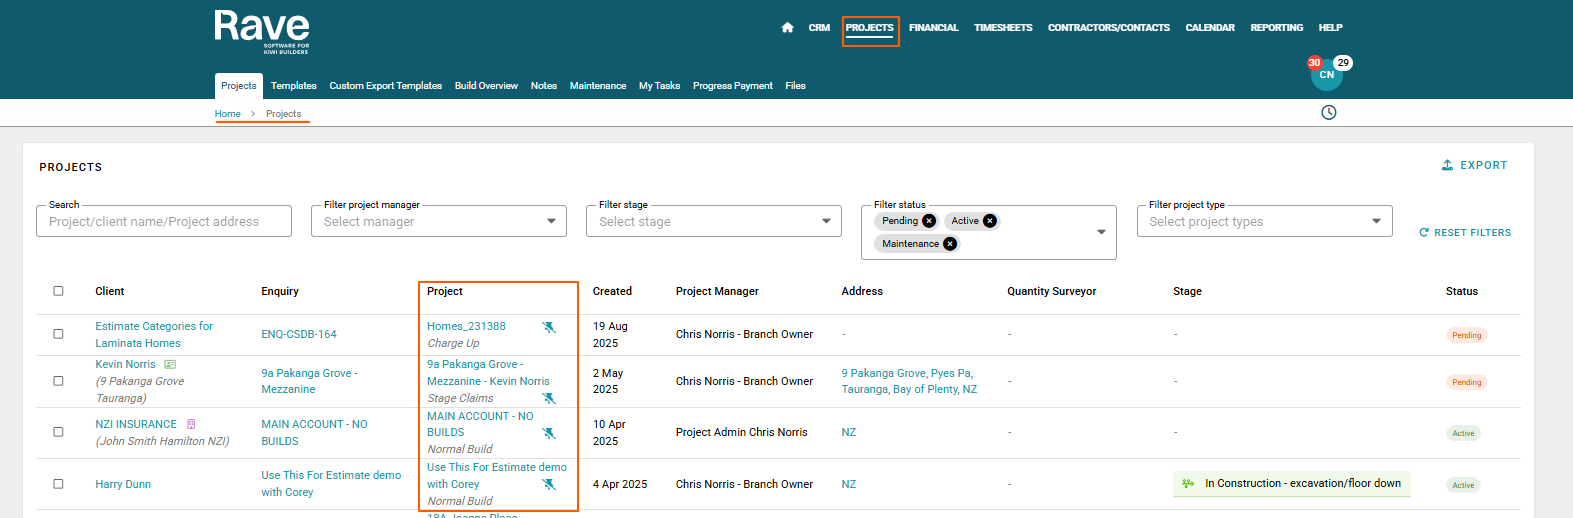Tick checkbox for NZI INSURANCE row
The image size is (1573, 518).
(58, 432)
